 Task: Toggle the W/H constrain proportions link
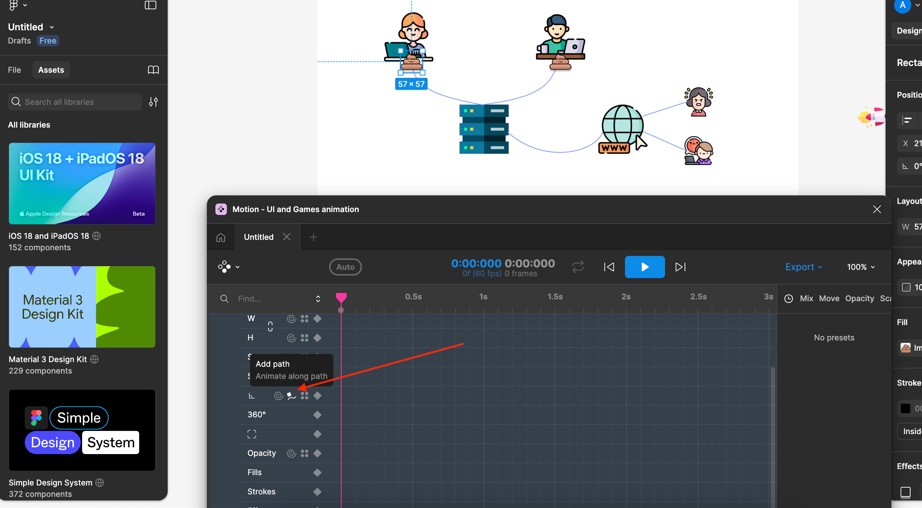point(270,327)
